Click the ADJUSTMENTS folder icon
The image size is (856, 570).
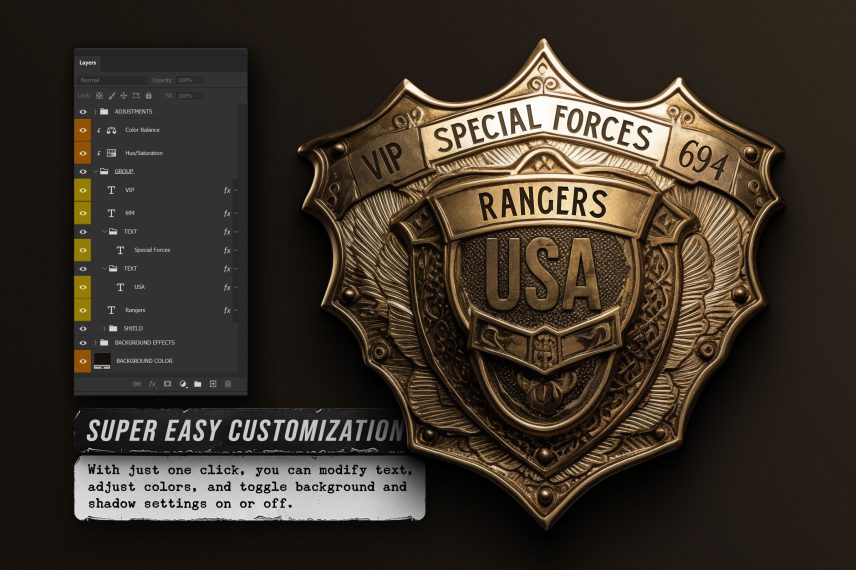point(104,111)
